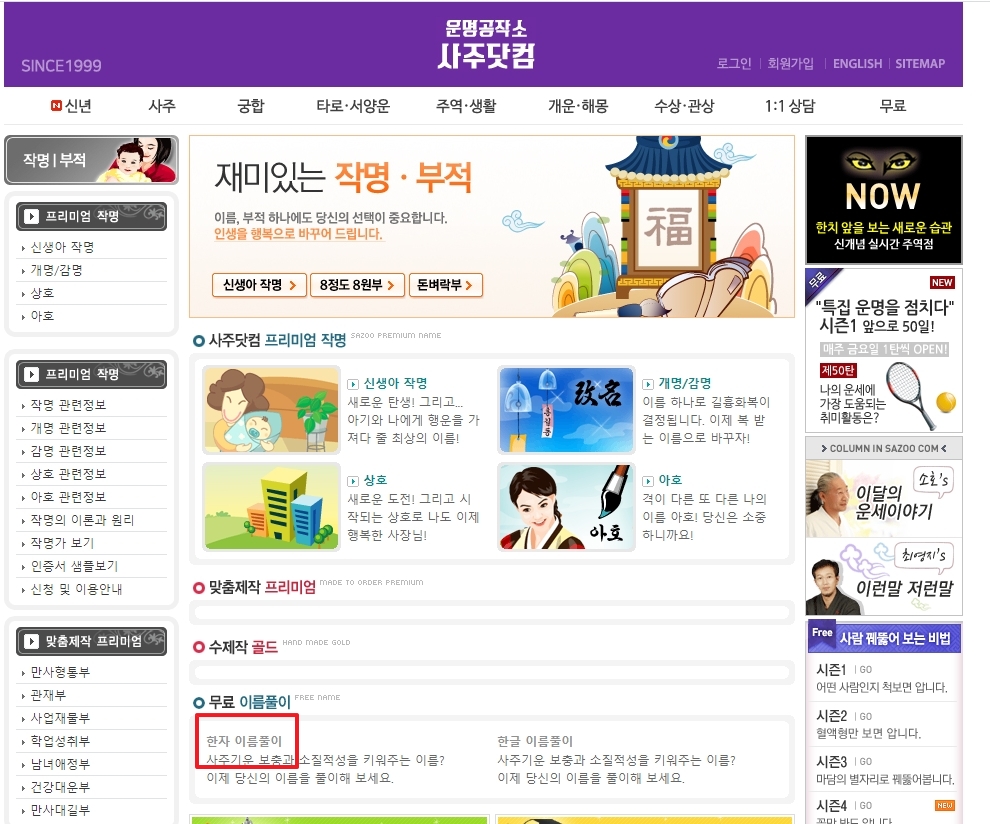The width and height of the screenshot is (990, 824).
Task: Open the 무료 menu
Action: (893, 106)
